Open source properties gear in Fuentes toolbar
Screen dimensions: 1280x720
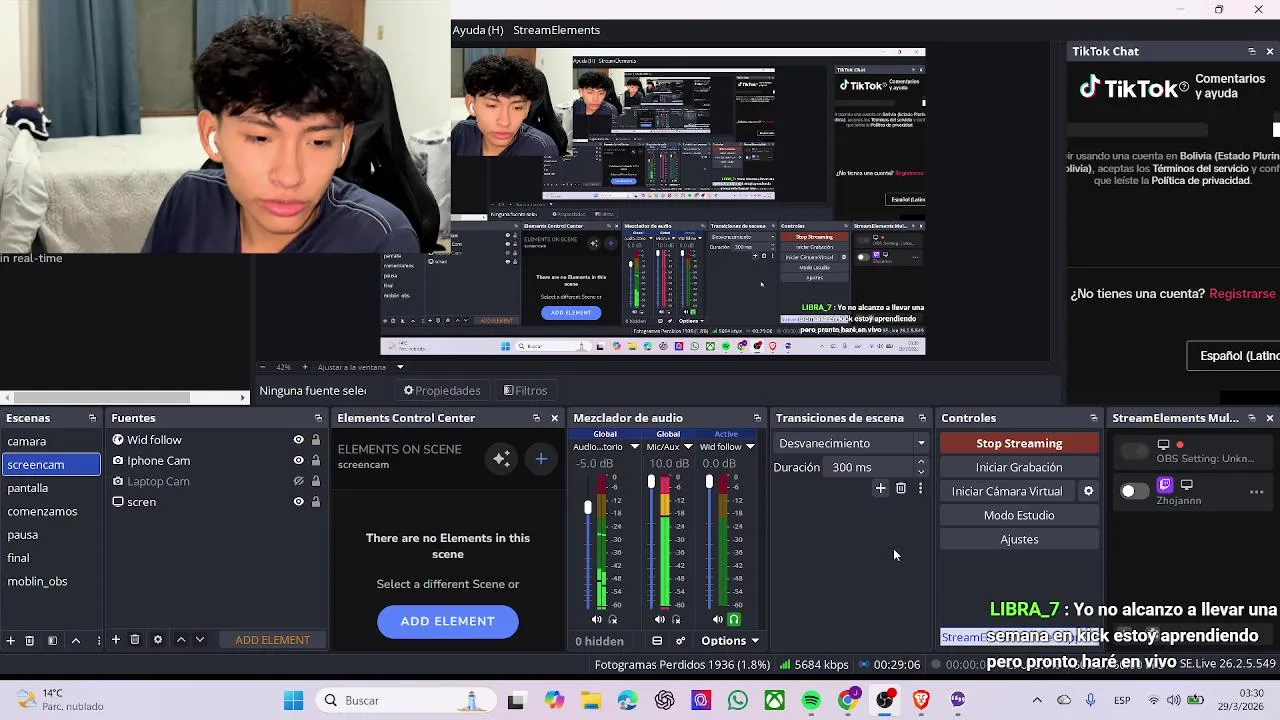158,640
